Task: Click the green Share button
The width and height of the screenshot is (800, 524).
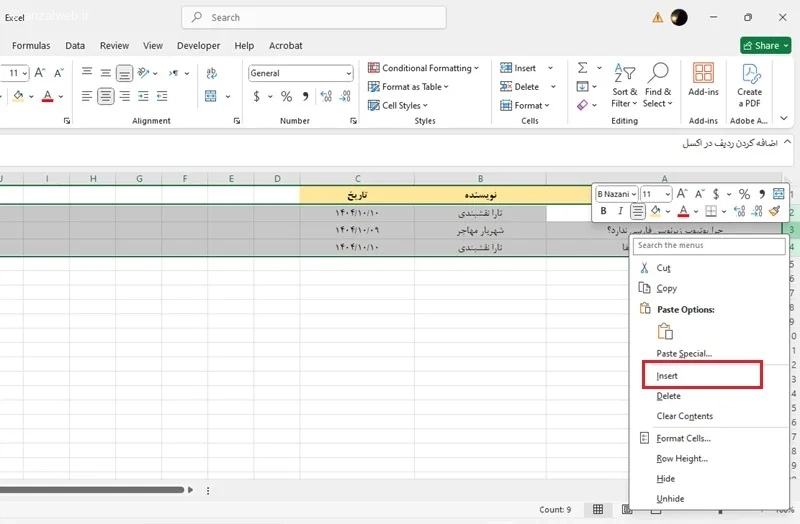Action: 765,45
